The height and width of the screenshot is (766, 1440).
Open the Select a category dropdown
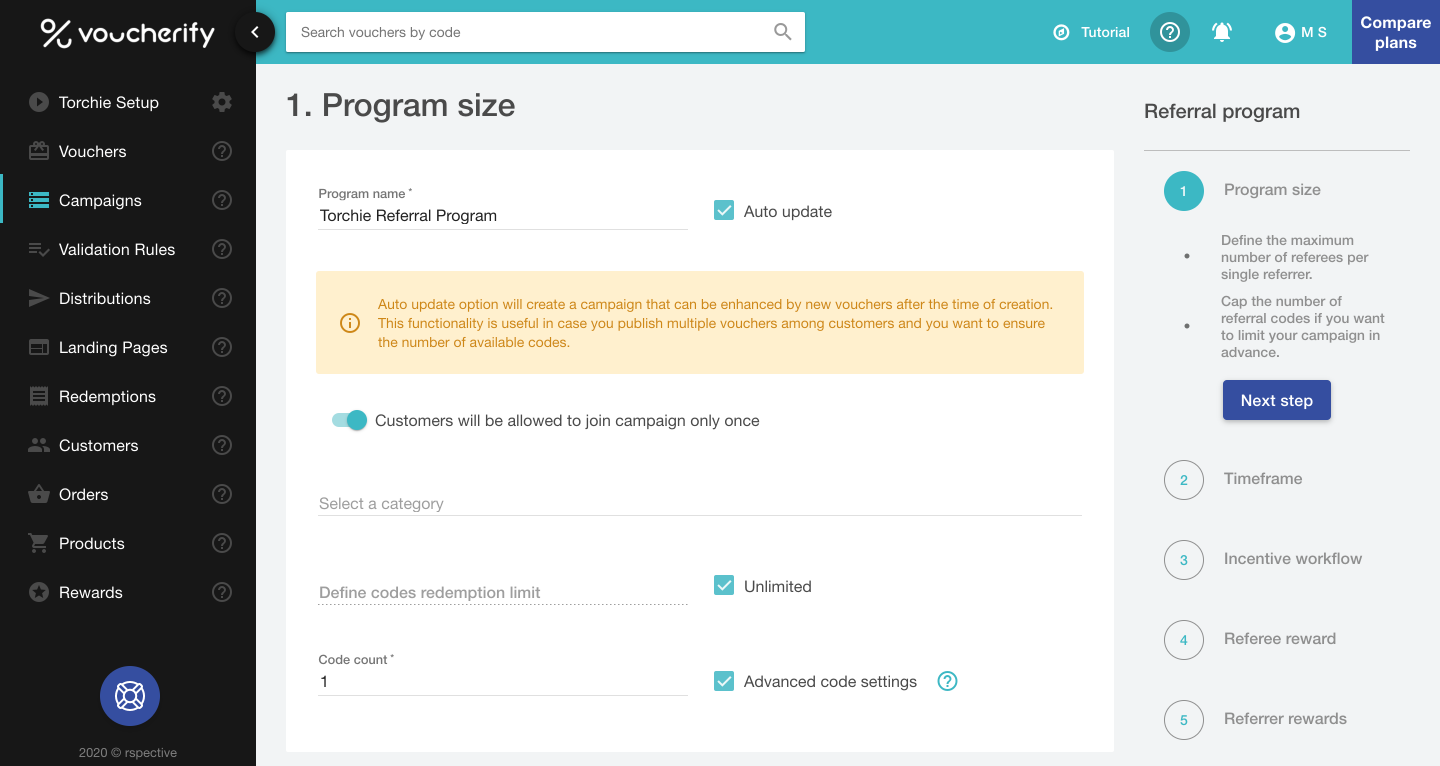(699, 504)
